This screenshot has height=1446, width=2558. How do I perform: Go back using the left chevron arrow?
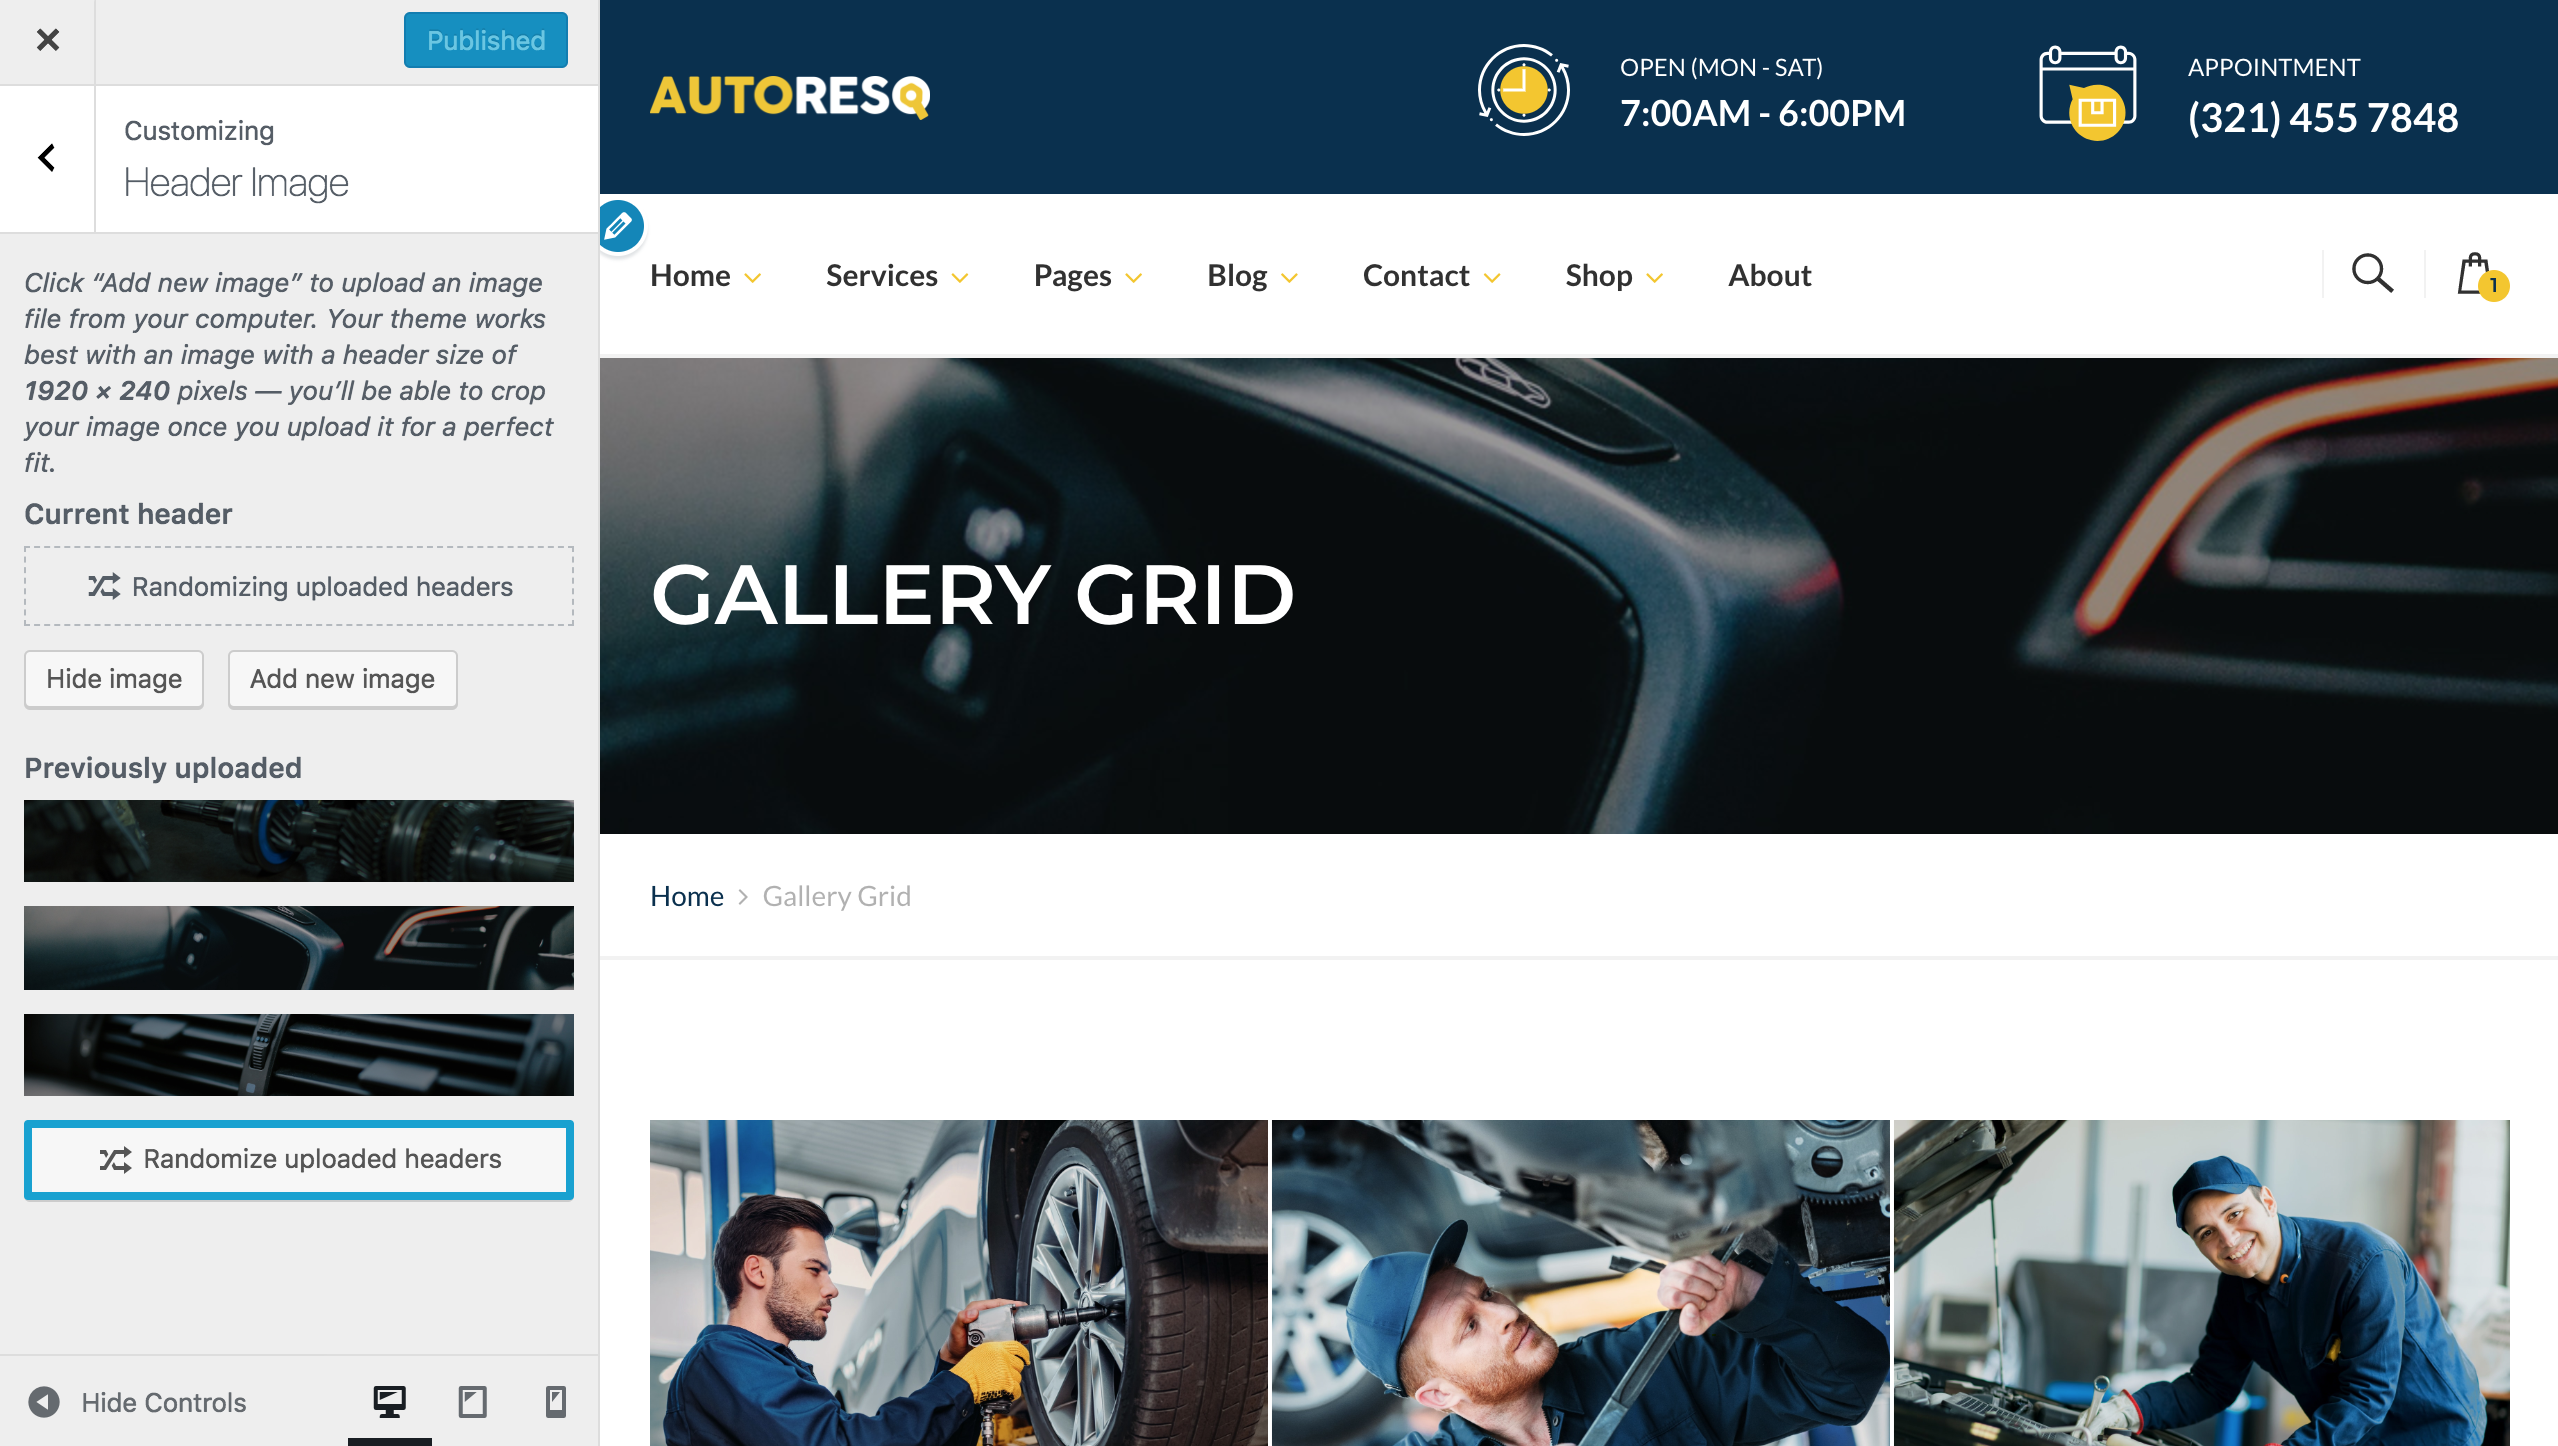(47, 158)
